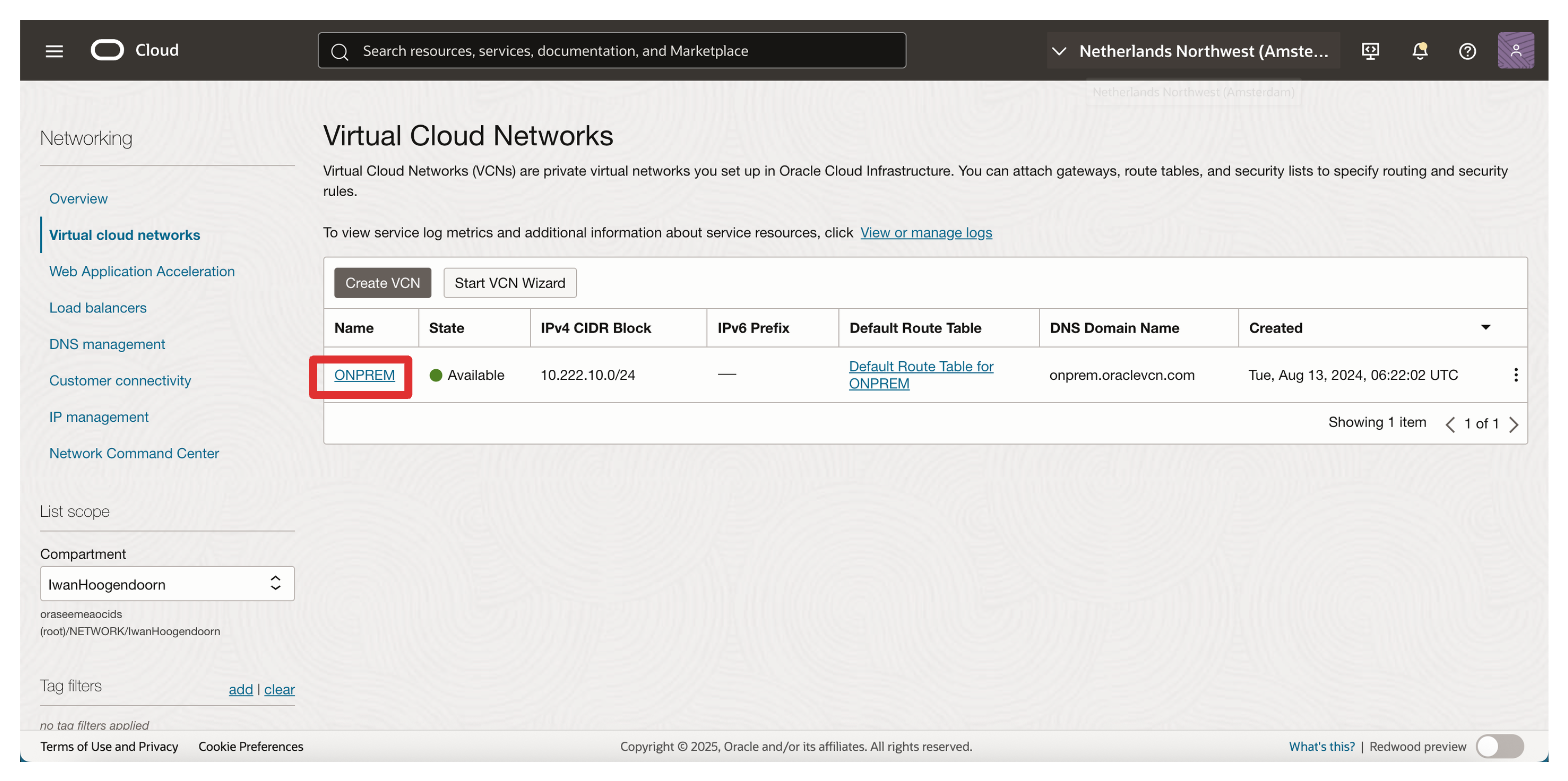Screen dimensions: 1568x781
Task: Open the user profile avatar
Action: pos(1515,51)
